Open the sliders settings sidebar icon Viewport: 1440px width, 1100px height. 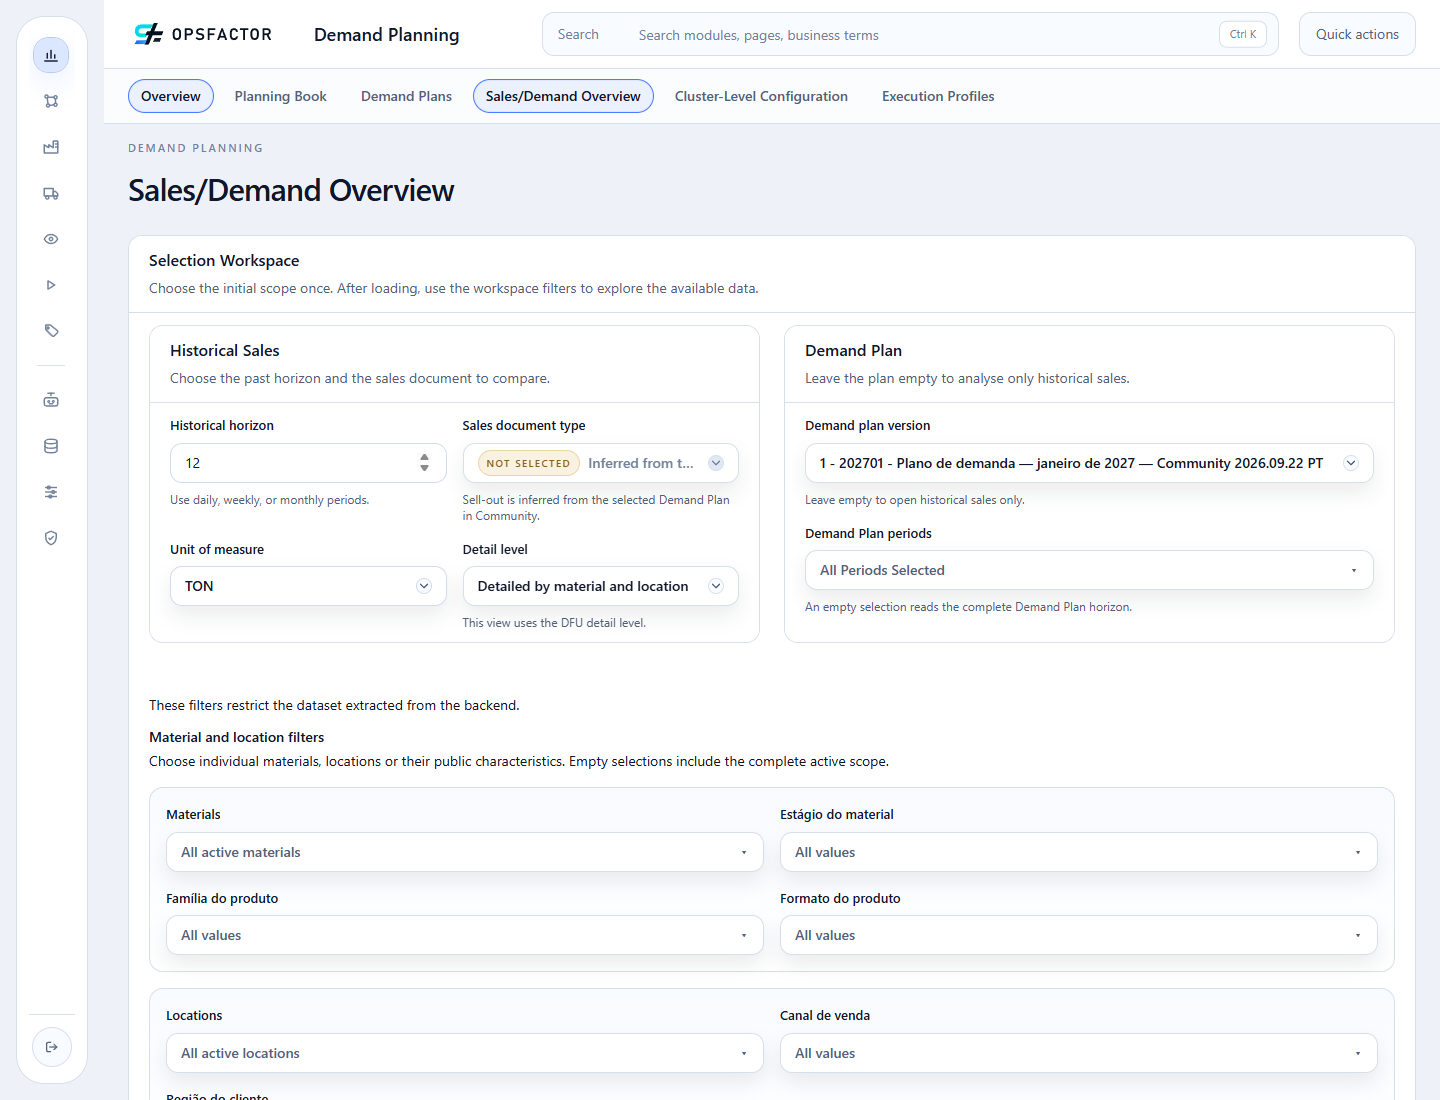[51, 492]
